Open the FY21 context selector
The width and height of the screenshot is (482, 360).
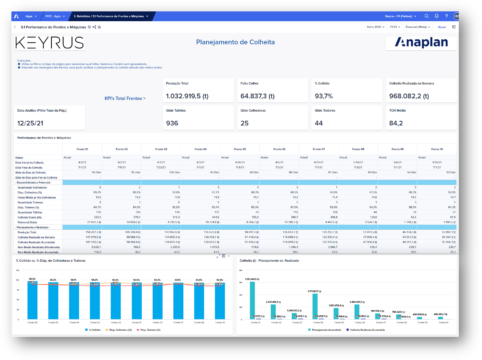click(395, 27)
